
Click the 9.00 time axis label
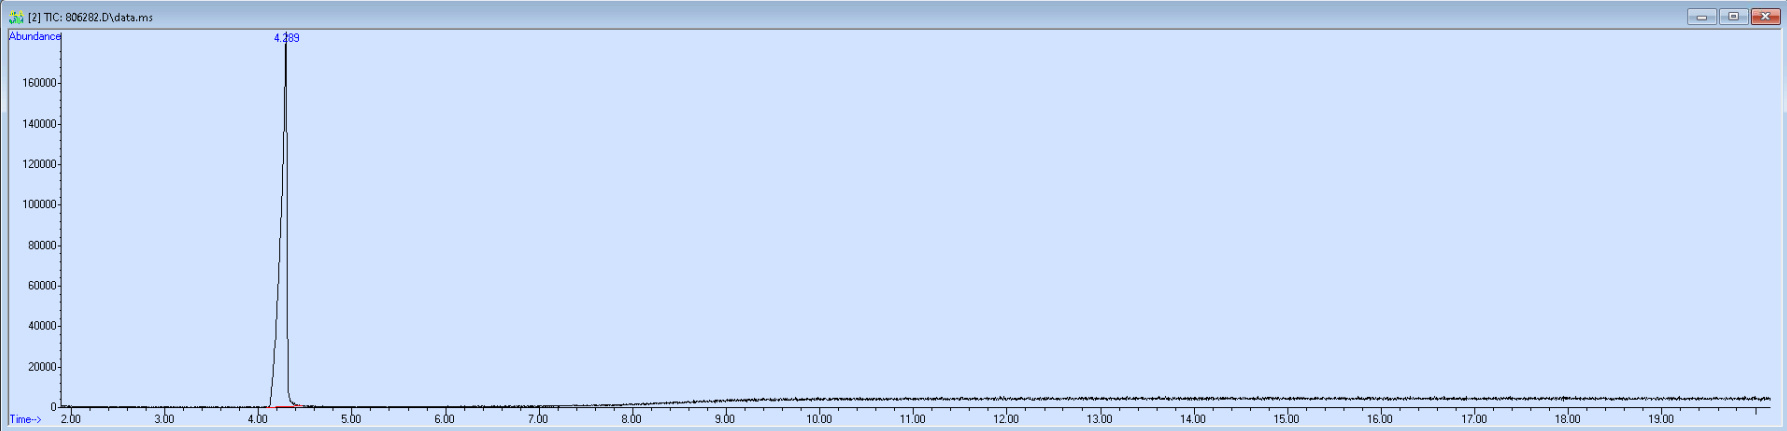725,419
